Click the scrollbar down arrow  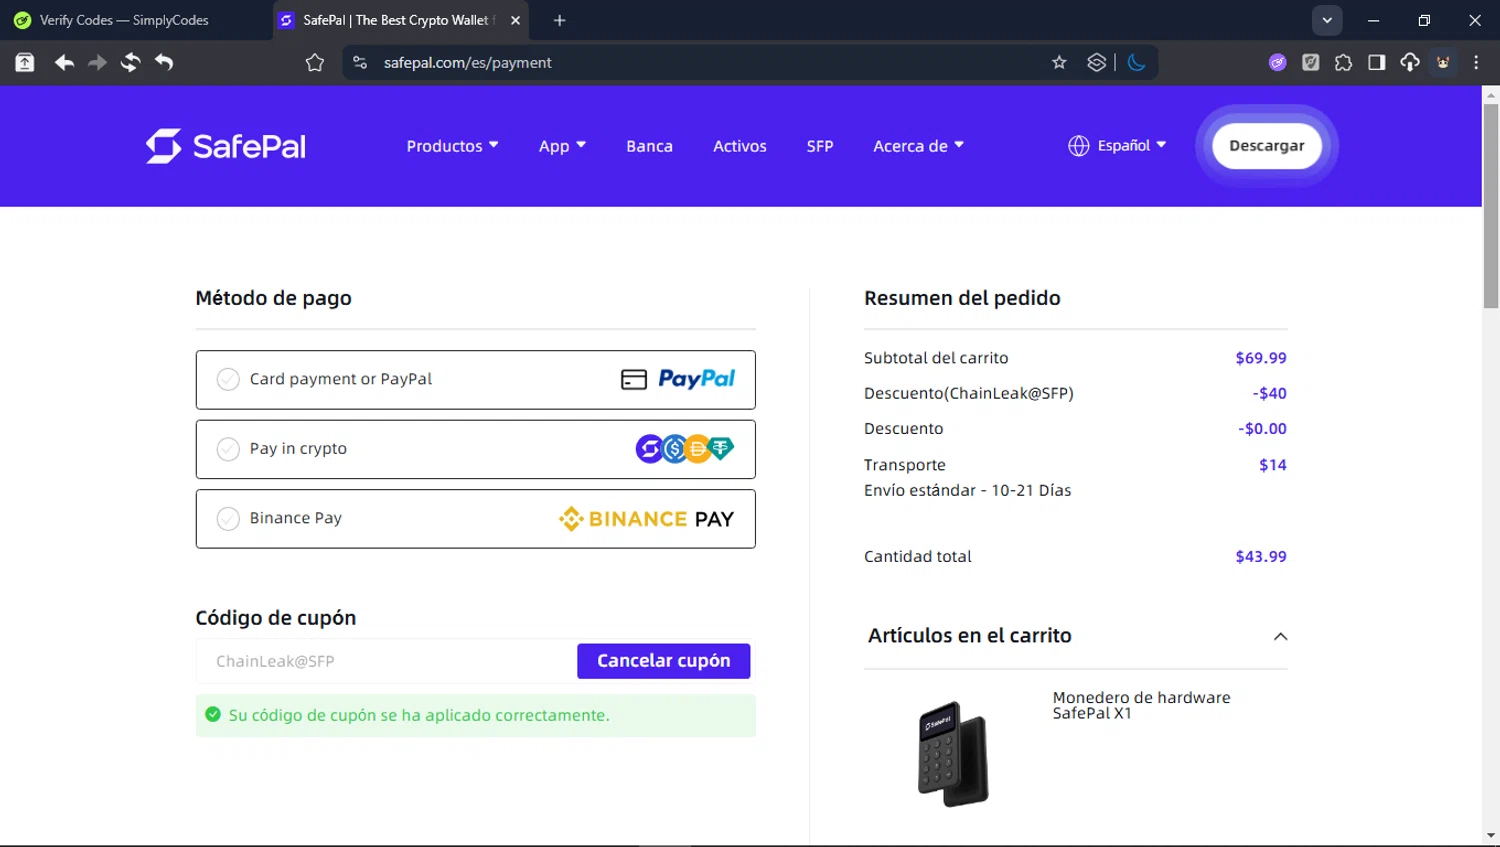coord(1491,836)
